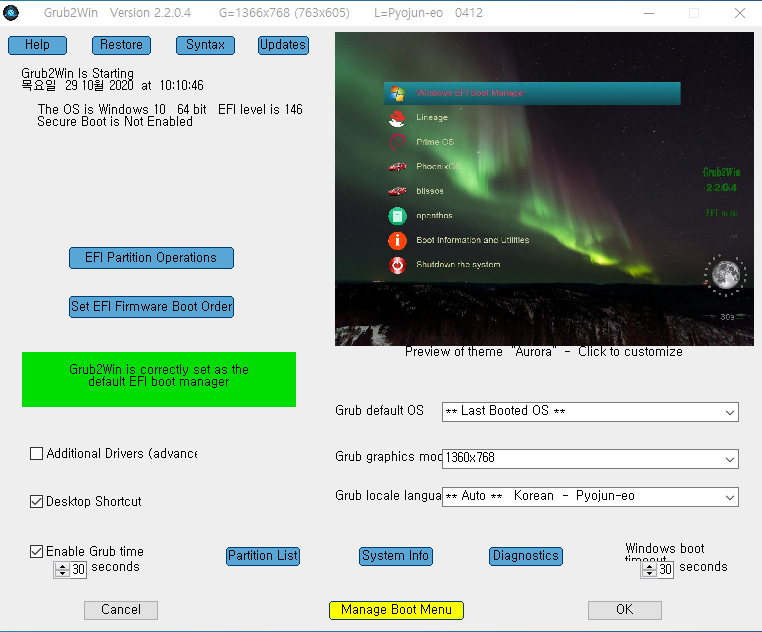Click the Debian swirl Prime OS icon
762x632 pixels.
click(x=397, y=142)
